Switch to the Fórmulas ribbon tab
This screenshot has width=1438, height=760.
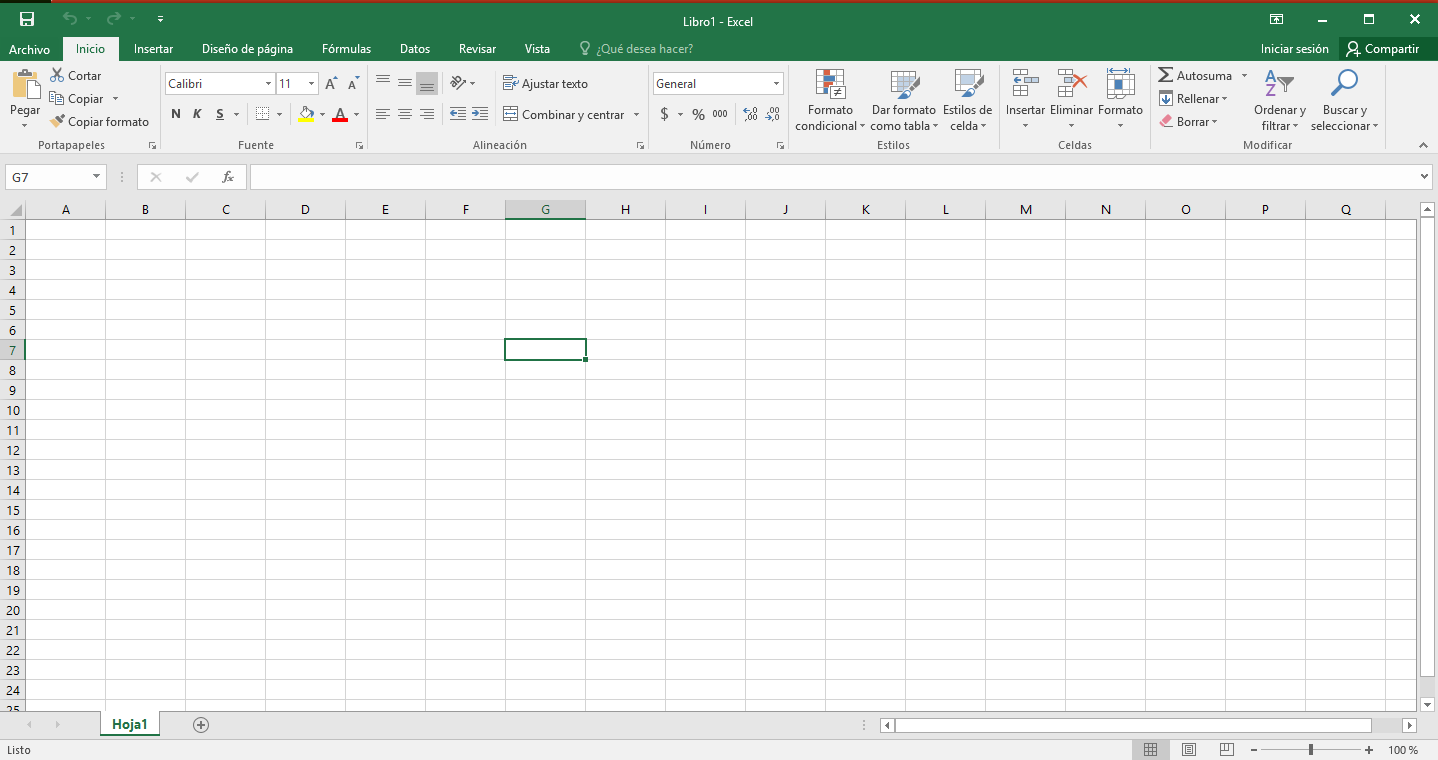[x=346, y=49]
